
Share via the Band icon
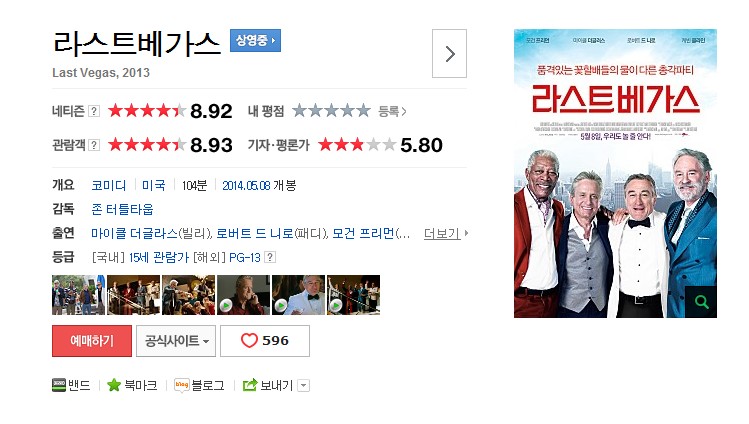59,385
